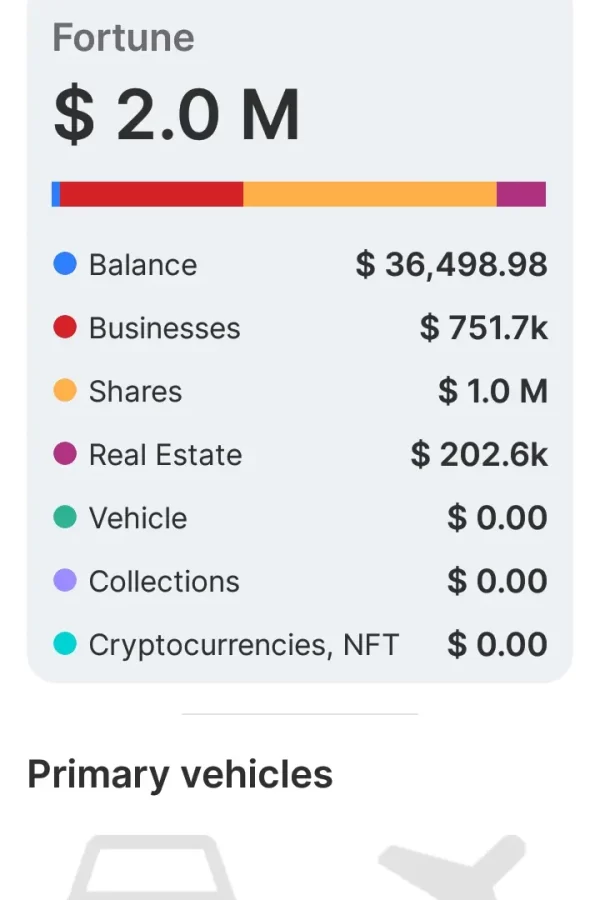600x900 pixels.
Task: Click the lavender dot beside Collections
Action: (65, 581)
